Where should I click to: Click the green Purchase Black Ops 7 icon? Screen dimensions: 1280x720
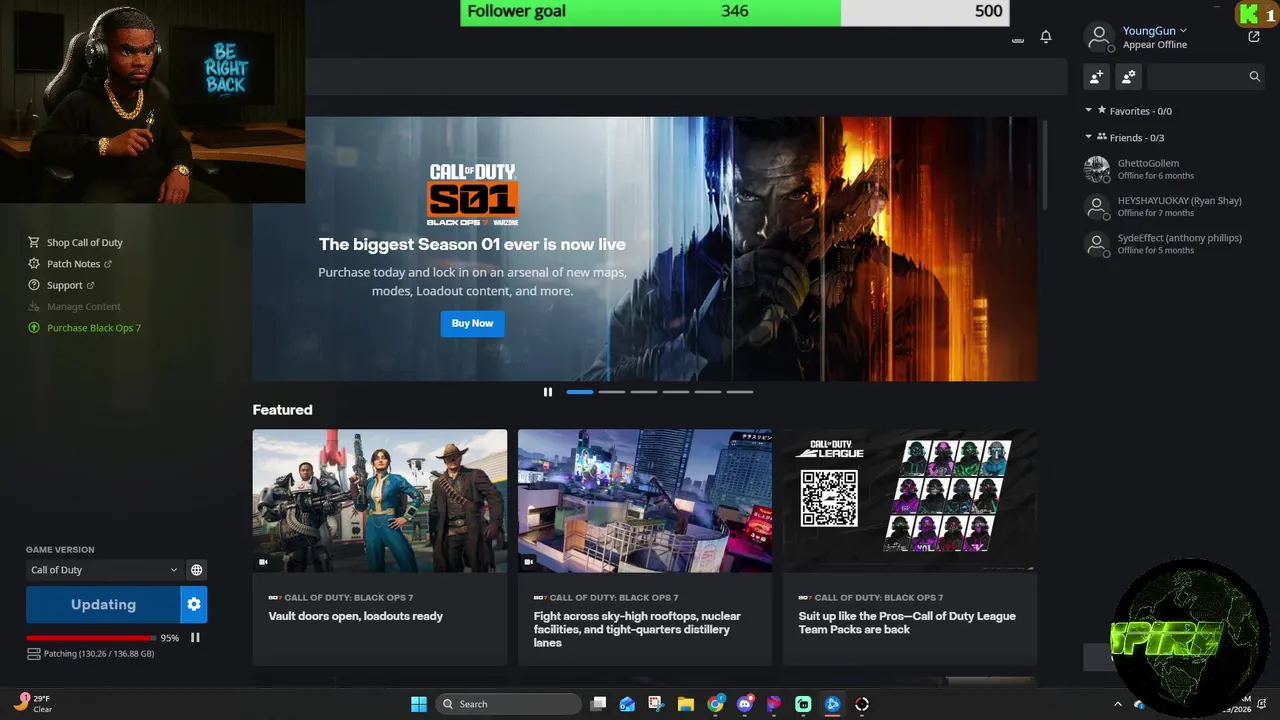pyautogui.click(x=34, y=328)
